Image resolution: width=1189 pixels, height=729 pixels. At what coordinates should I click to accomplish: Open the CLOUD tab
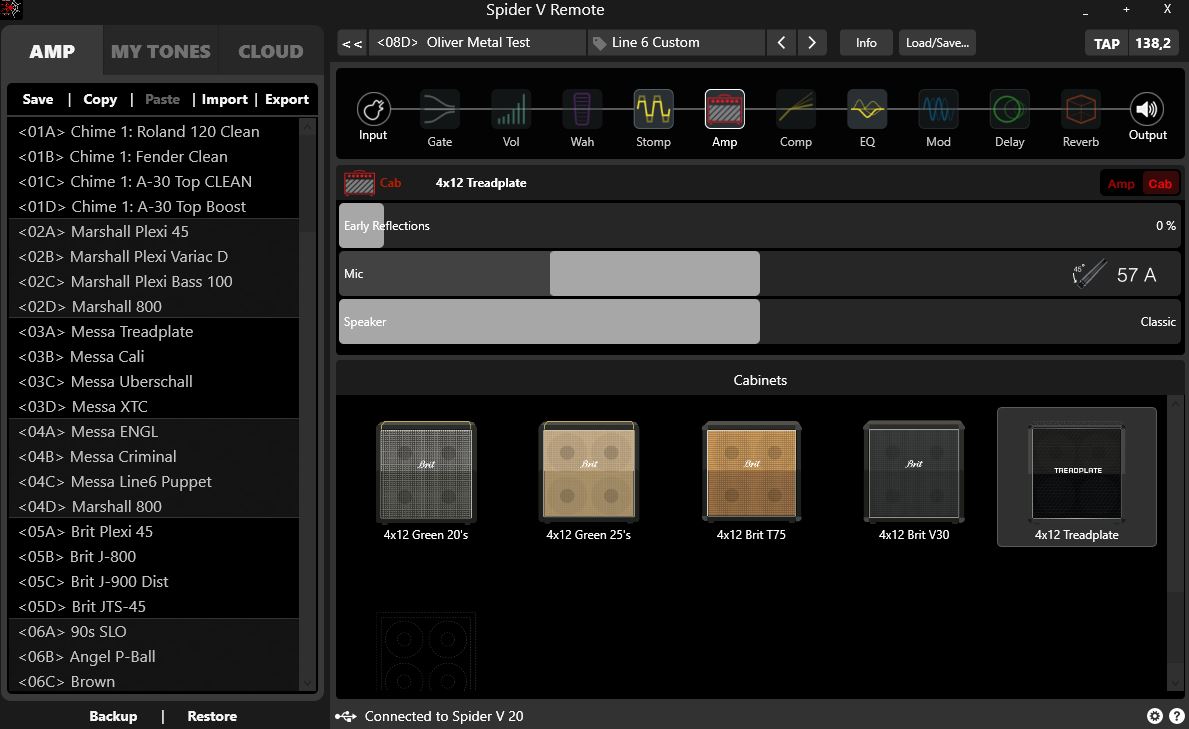tap(271, 51)
